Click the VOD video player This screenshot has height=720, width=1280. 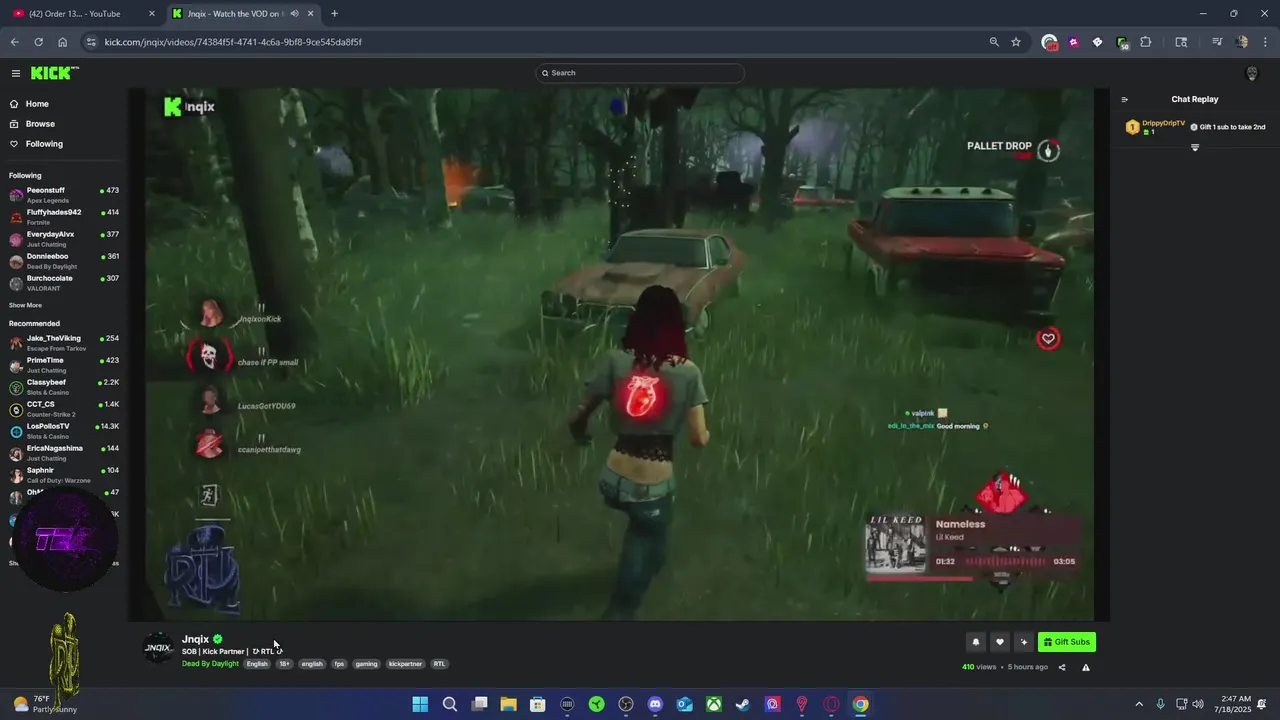619,354
